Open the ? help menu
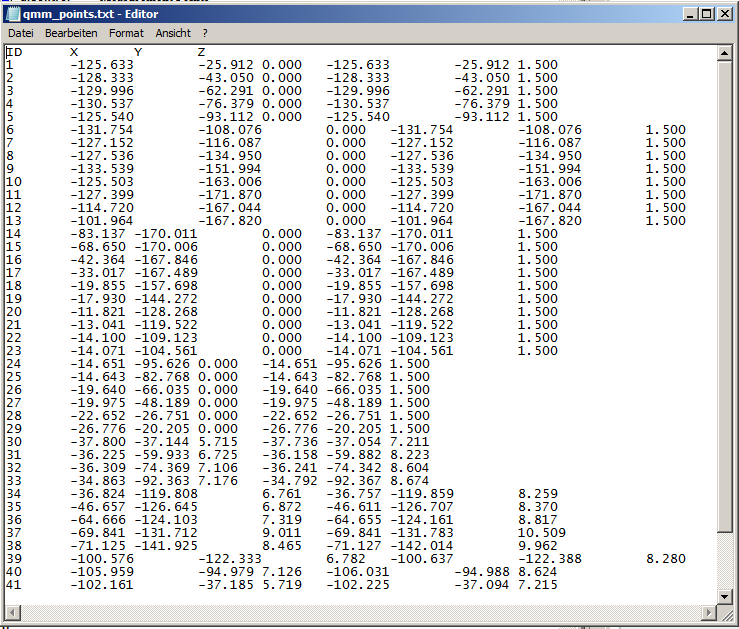Image resolution: width=739 pixels, height=629 pixels. [x=204, y=33]
